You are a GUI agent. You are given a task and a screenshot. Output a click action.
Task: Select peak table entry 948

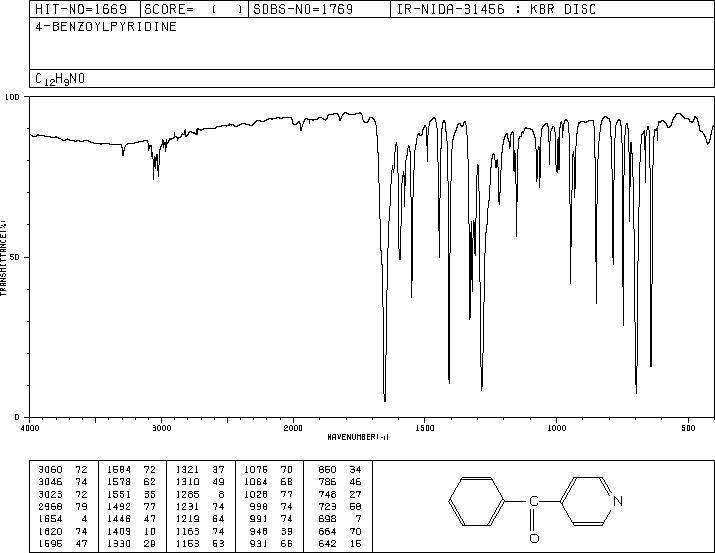(259, 532)
